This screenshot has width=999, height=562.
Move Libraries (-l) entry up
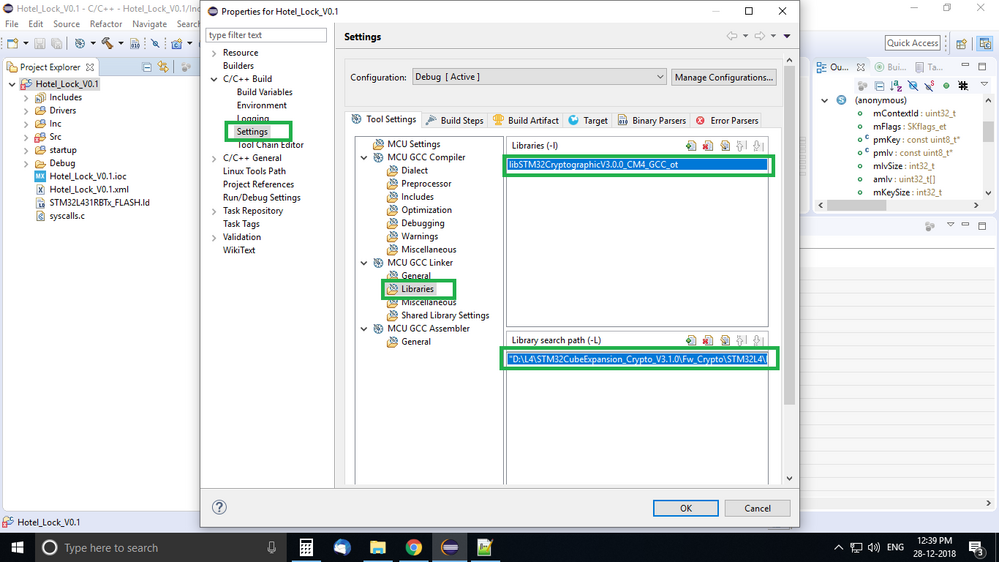[742, 146]
